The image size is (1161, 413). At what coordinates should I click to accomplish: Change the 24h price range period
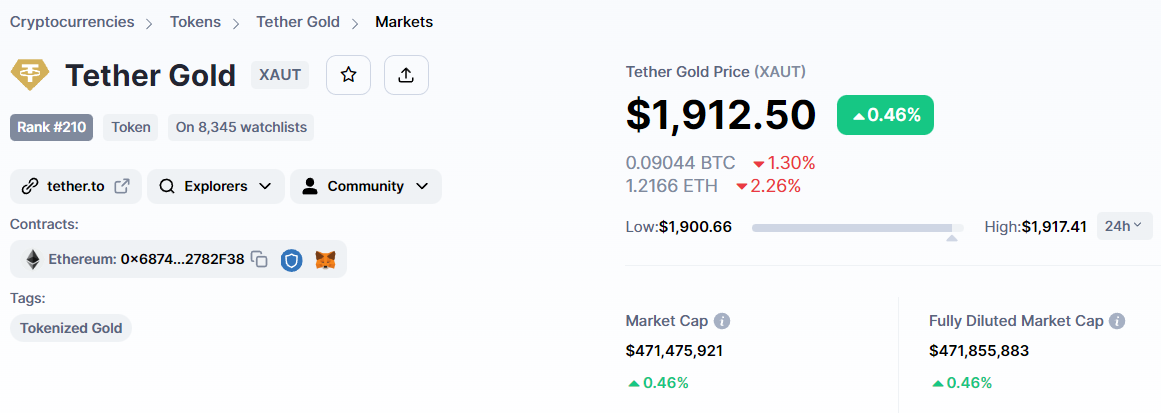1124,226
